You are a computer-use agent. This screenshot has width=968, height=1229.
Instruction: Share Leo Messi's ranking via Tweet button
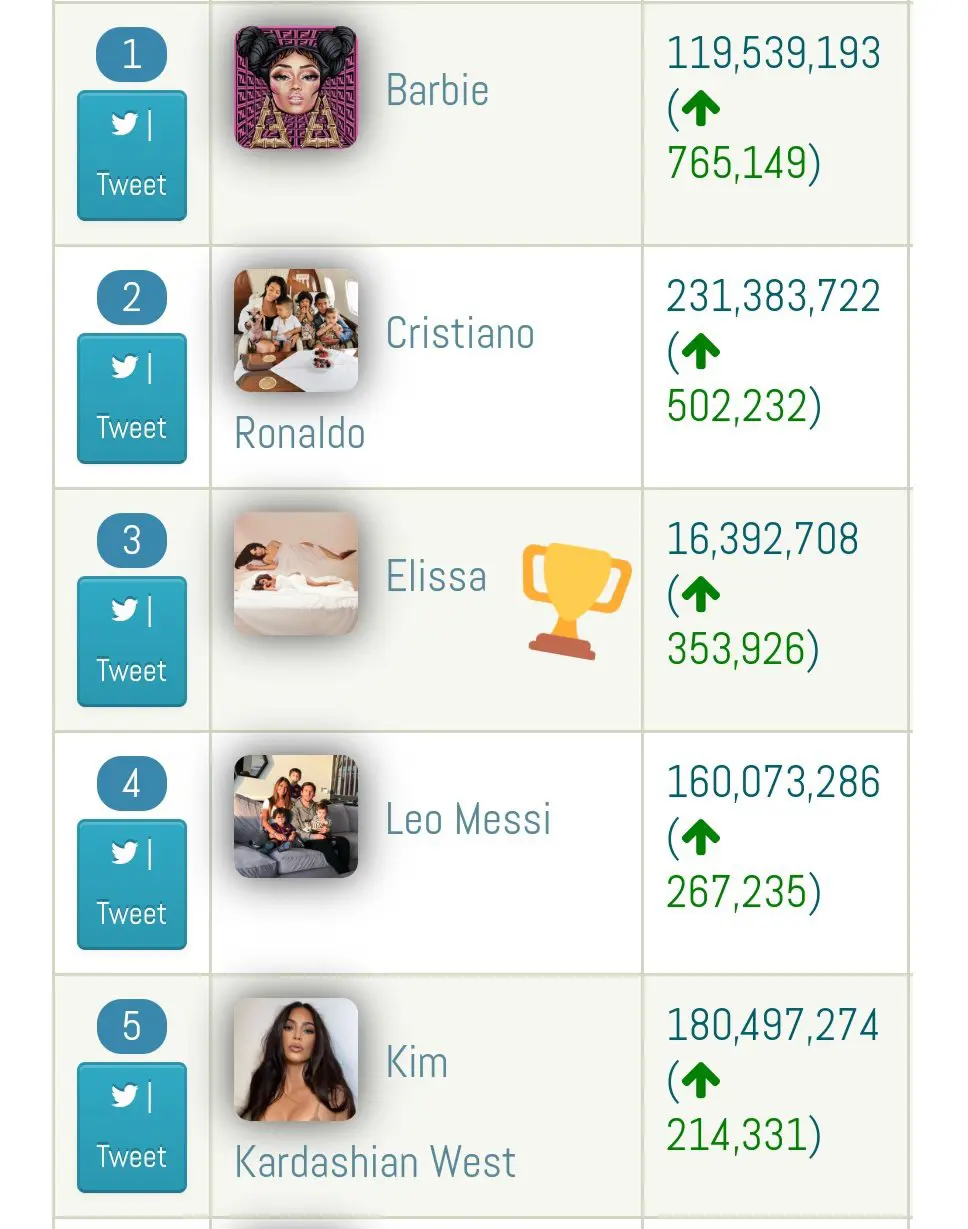[x=132, y=885]
